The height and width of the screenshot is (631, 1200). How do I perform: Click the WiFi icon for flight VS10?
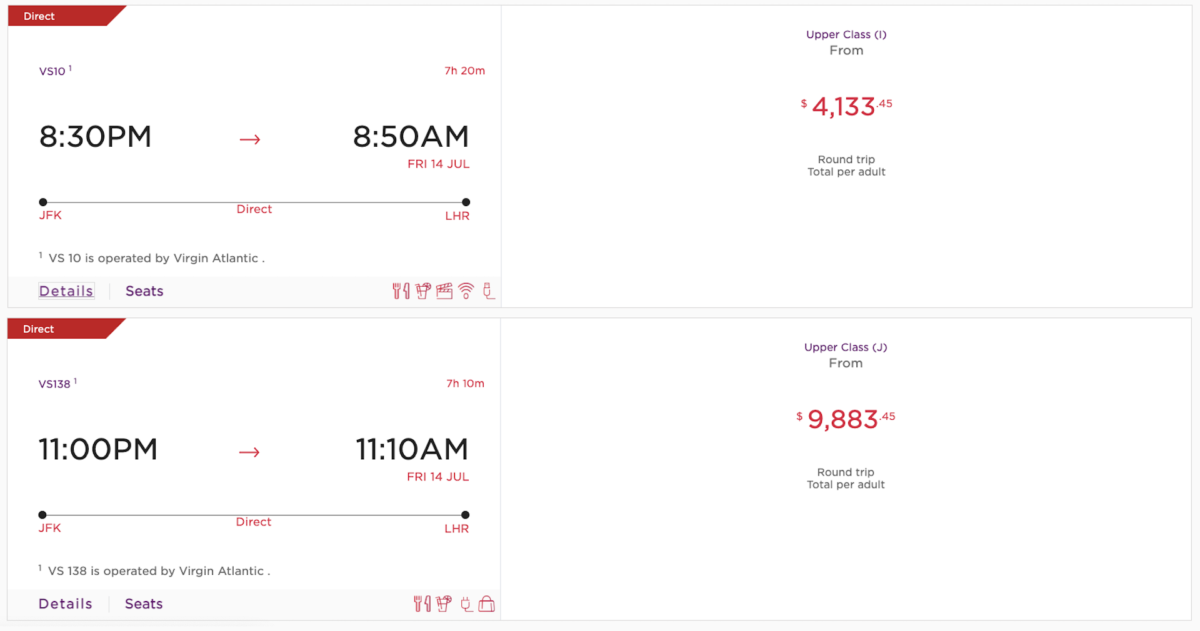pyautogui.click(x=465, y=290)
